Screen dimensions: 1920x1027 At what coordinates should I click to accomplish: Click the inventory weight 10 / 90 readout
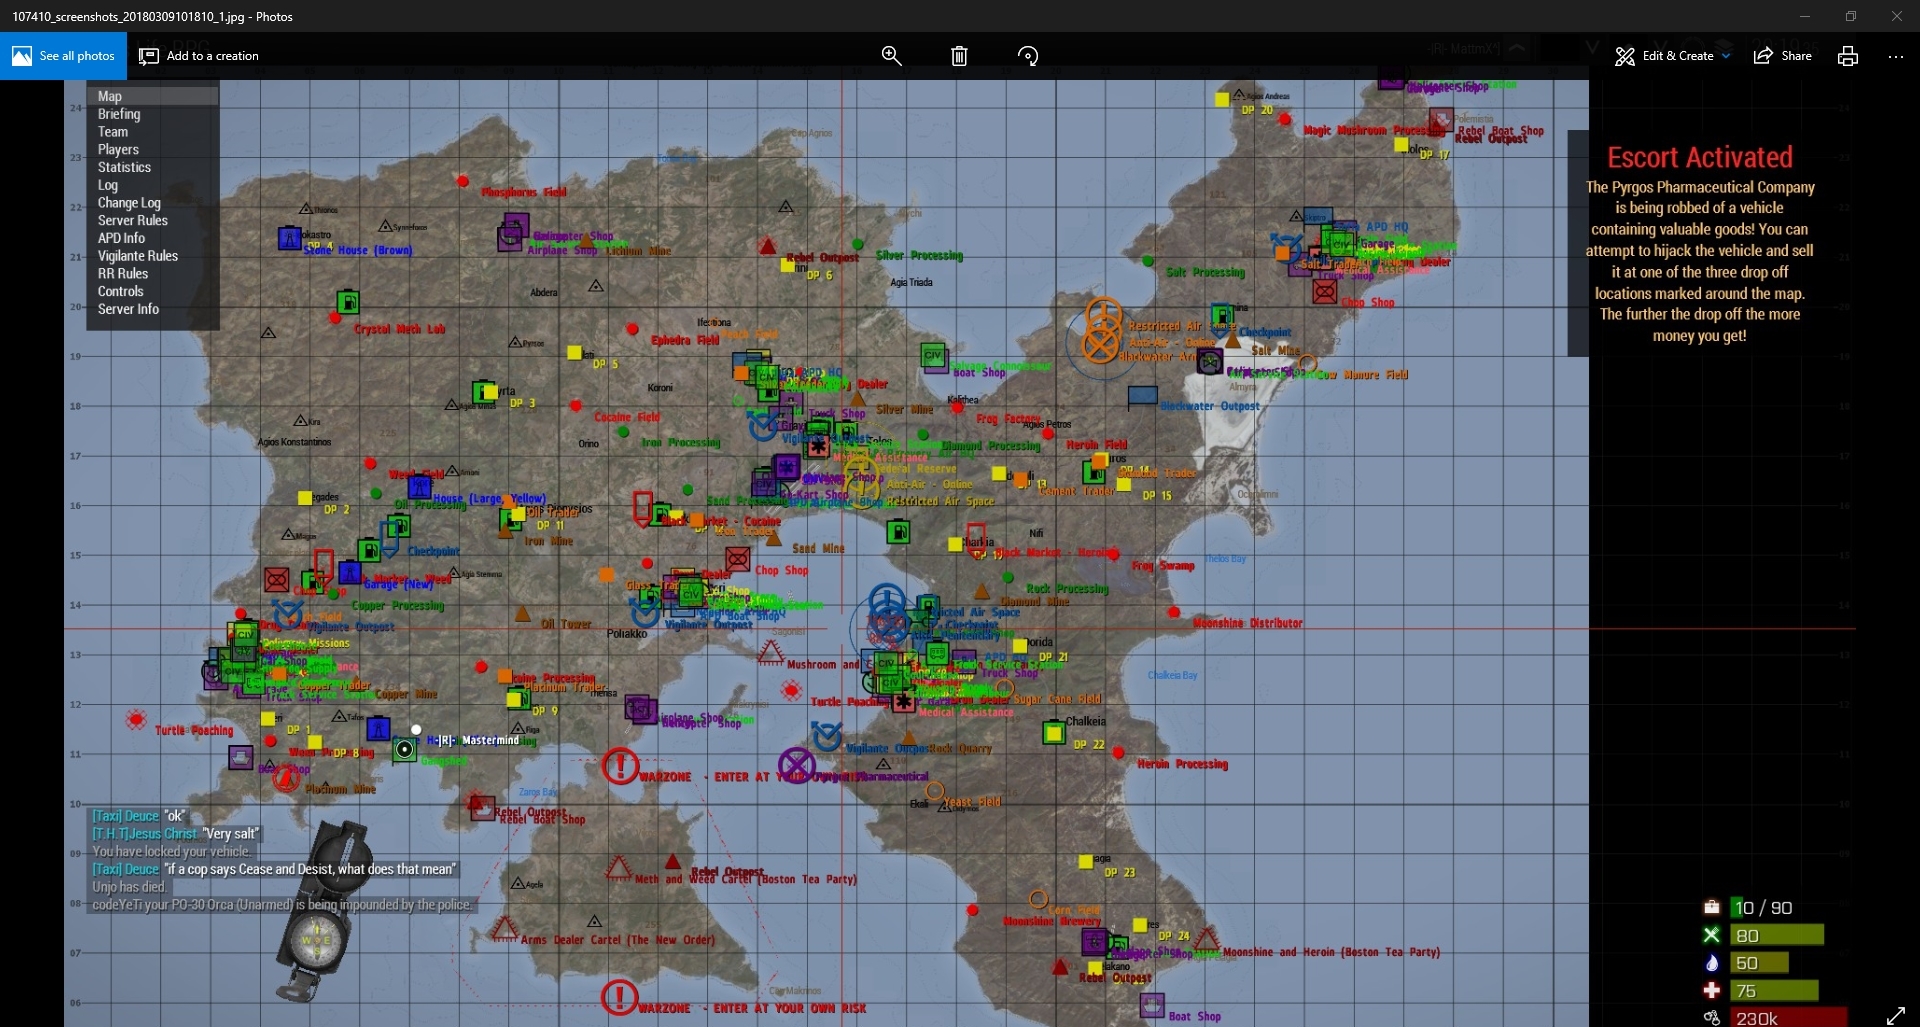tap(1763, 908)
